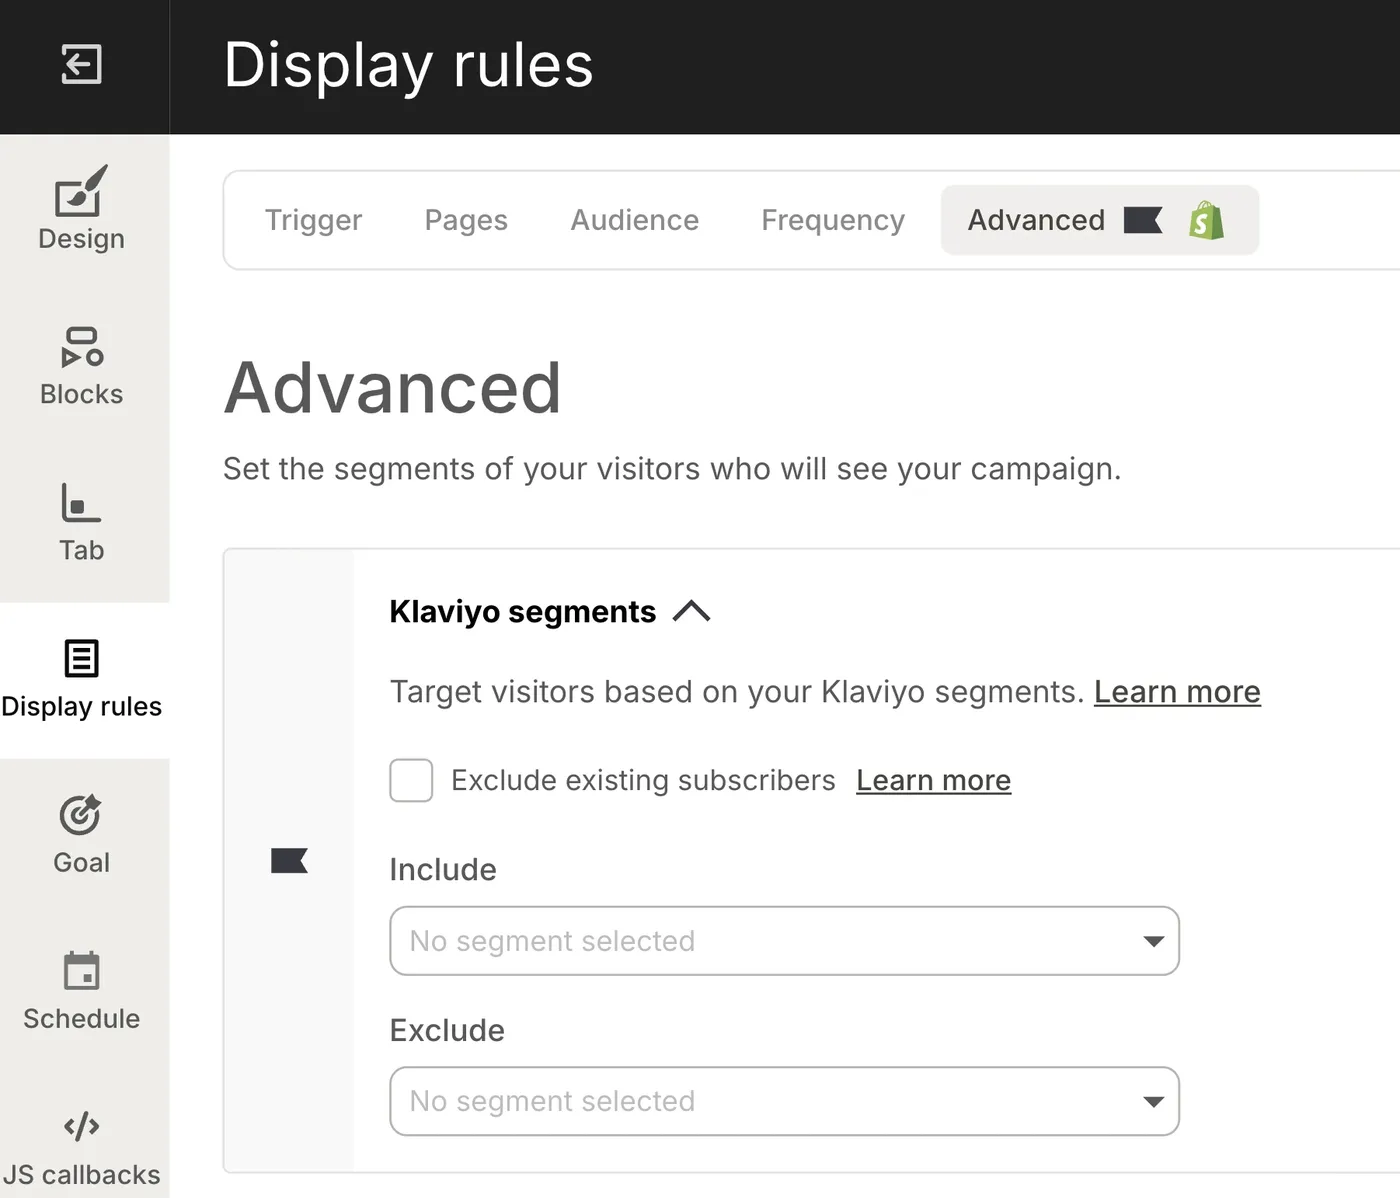Open Learn more link about Klaviyo segments
This screenshot has width=1400, height=1198.
pyautogui.click(x=1177, y=692)
